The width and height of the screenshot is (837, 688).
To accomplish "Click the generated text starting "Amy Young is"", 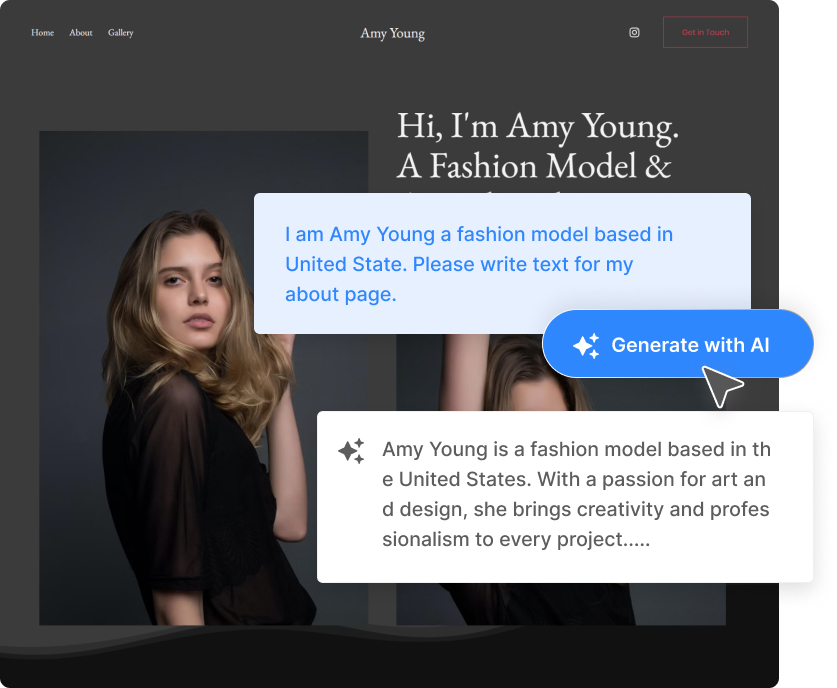I will pyautogui.click(x=576, y=450).
